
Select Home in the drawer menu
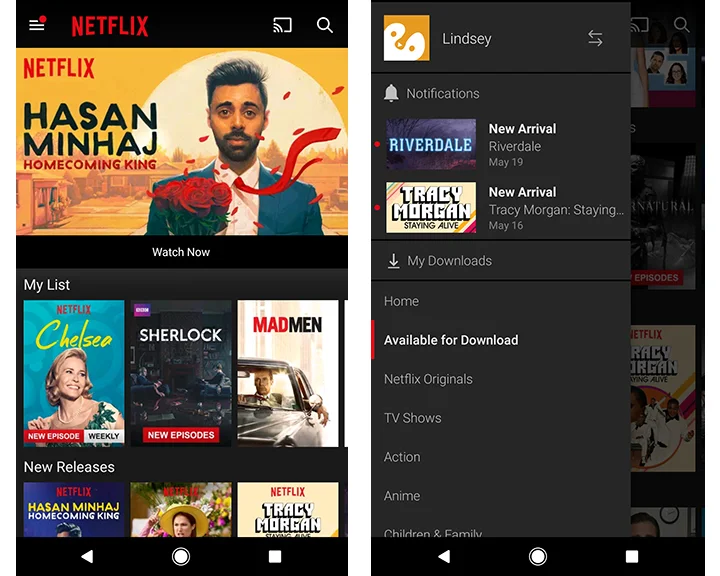[501, 301]
